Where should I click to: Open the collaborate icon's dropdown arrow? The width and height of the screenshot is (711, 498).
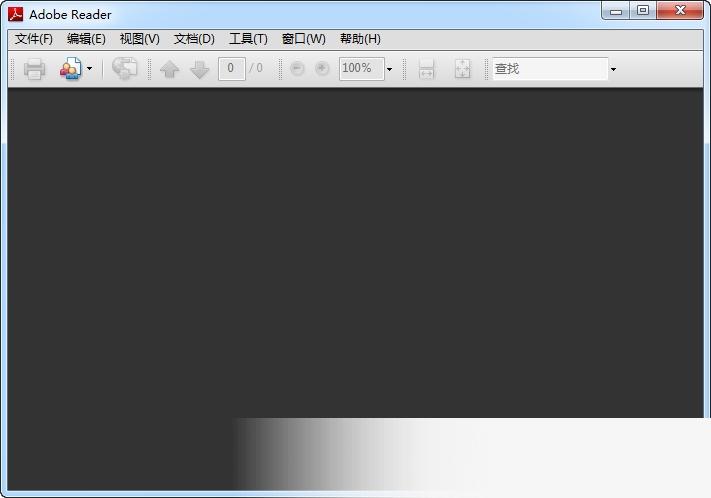point(89,69)
